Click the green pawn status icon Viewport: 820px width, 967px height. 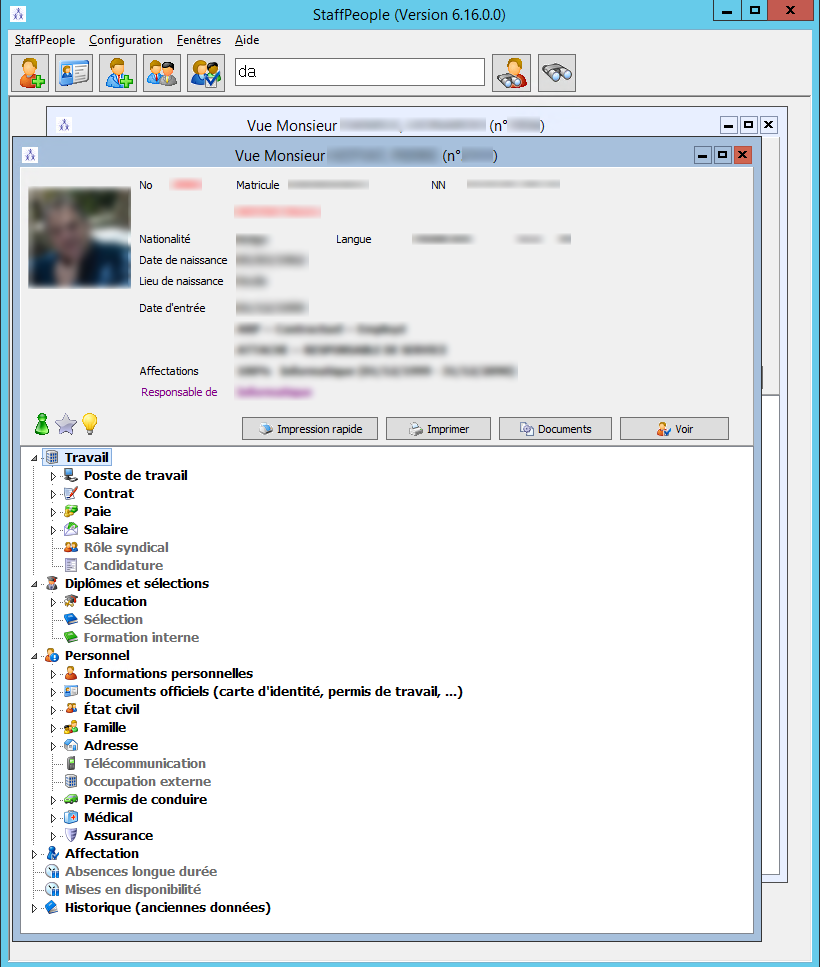pyautogui.click(x=42, y=424)
